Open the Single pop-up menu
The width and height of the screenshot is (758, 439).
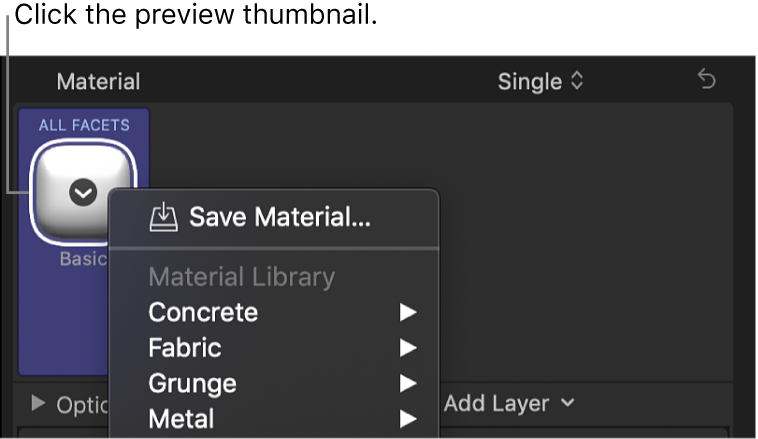pyautogui.click(x=540, y=81)
